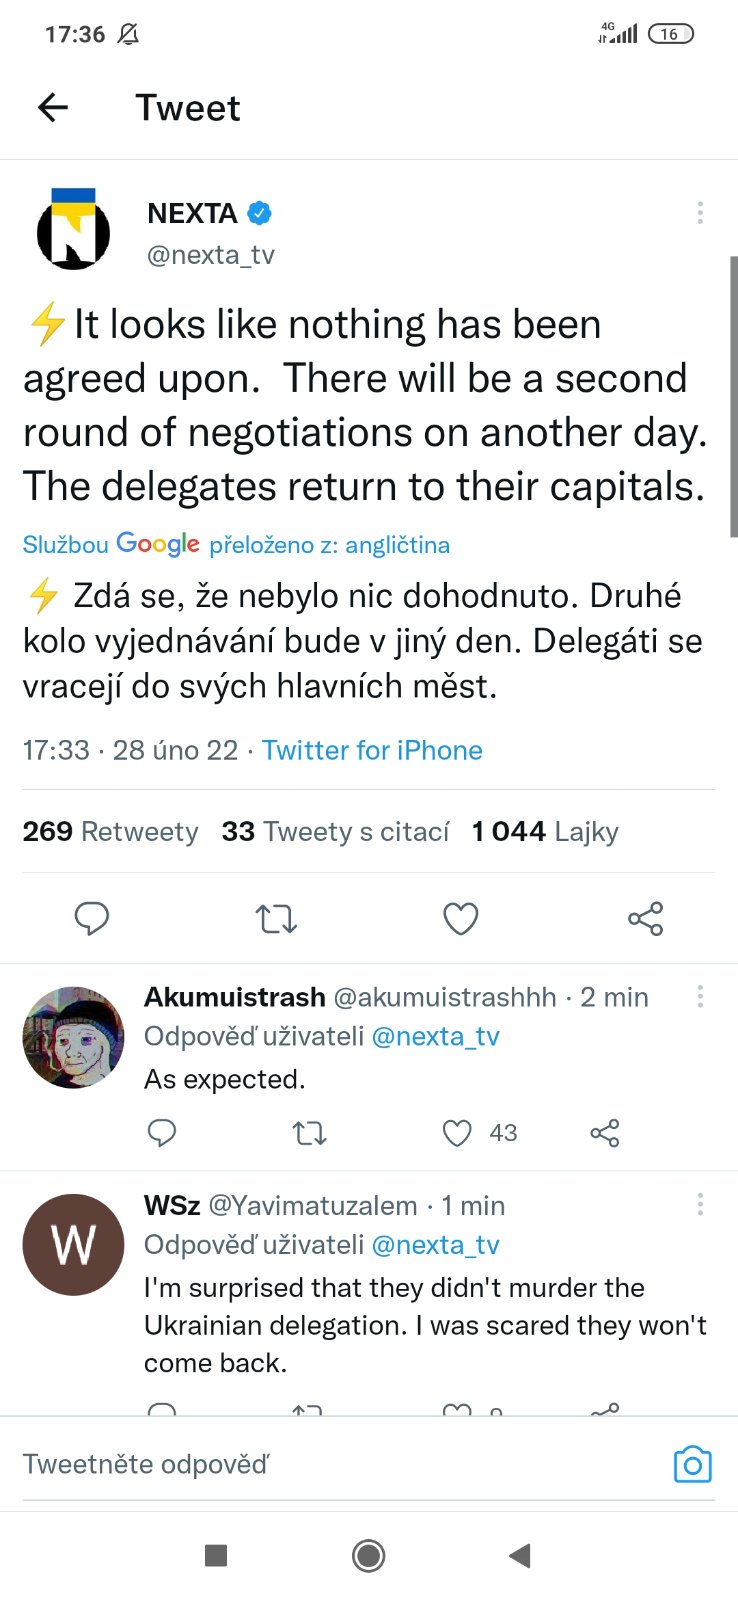The image size is (738, 1600).
Task: Reply to the NEXTA tweet
Action: click(x=92, y=918)
